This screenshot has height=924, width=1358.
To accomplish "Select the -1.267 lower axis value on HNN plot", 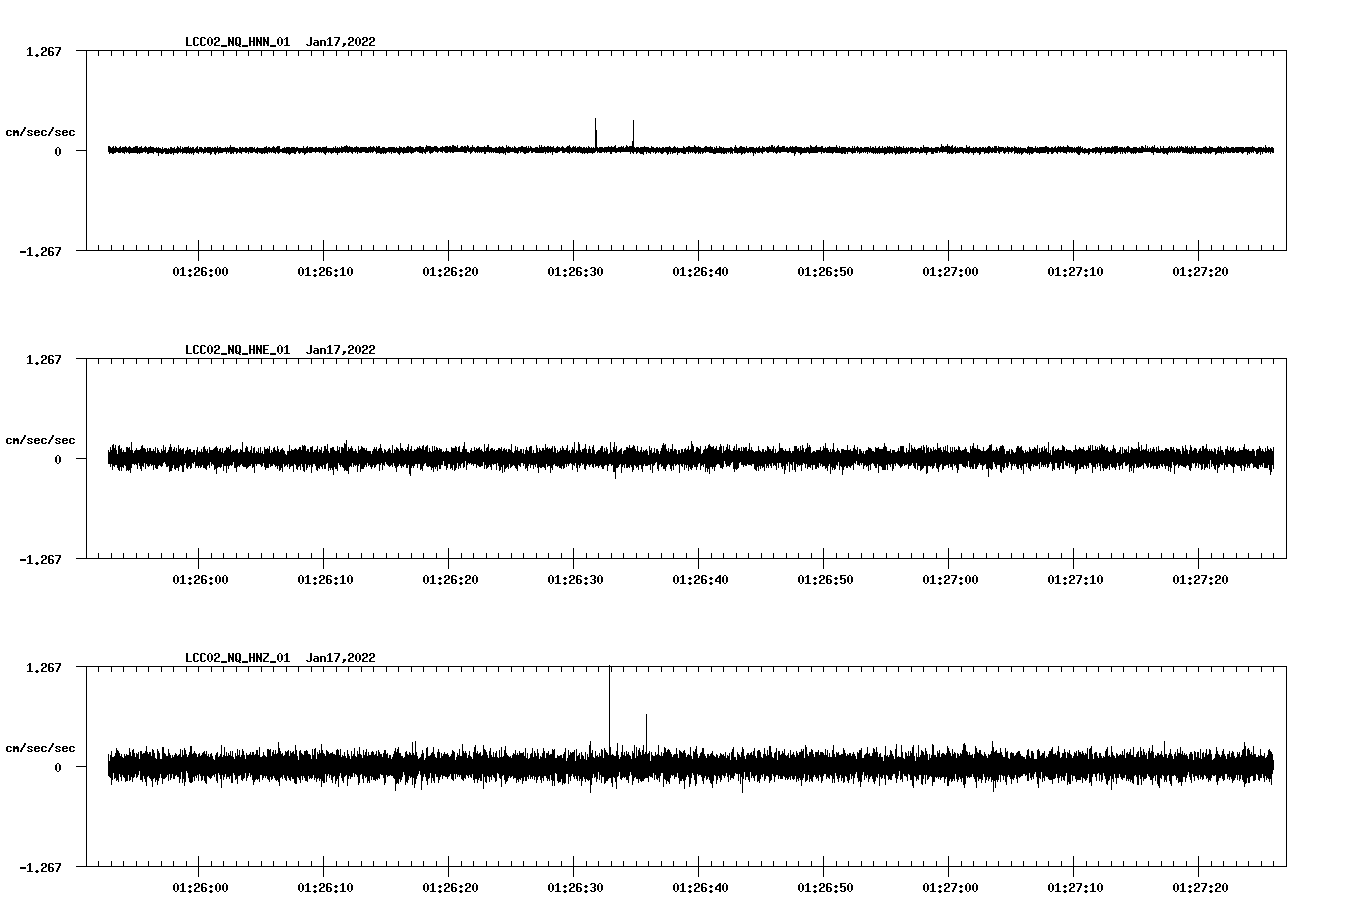I will click(40, 252).
